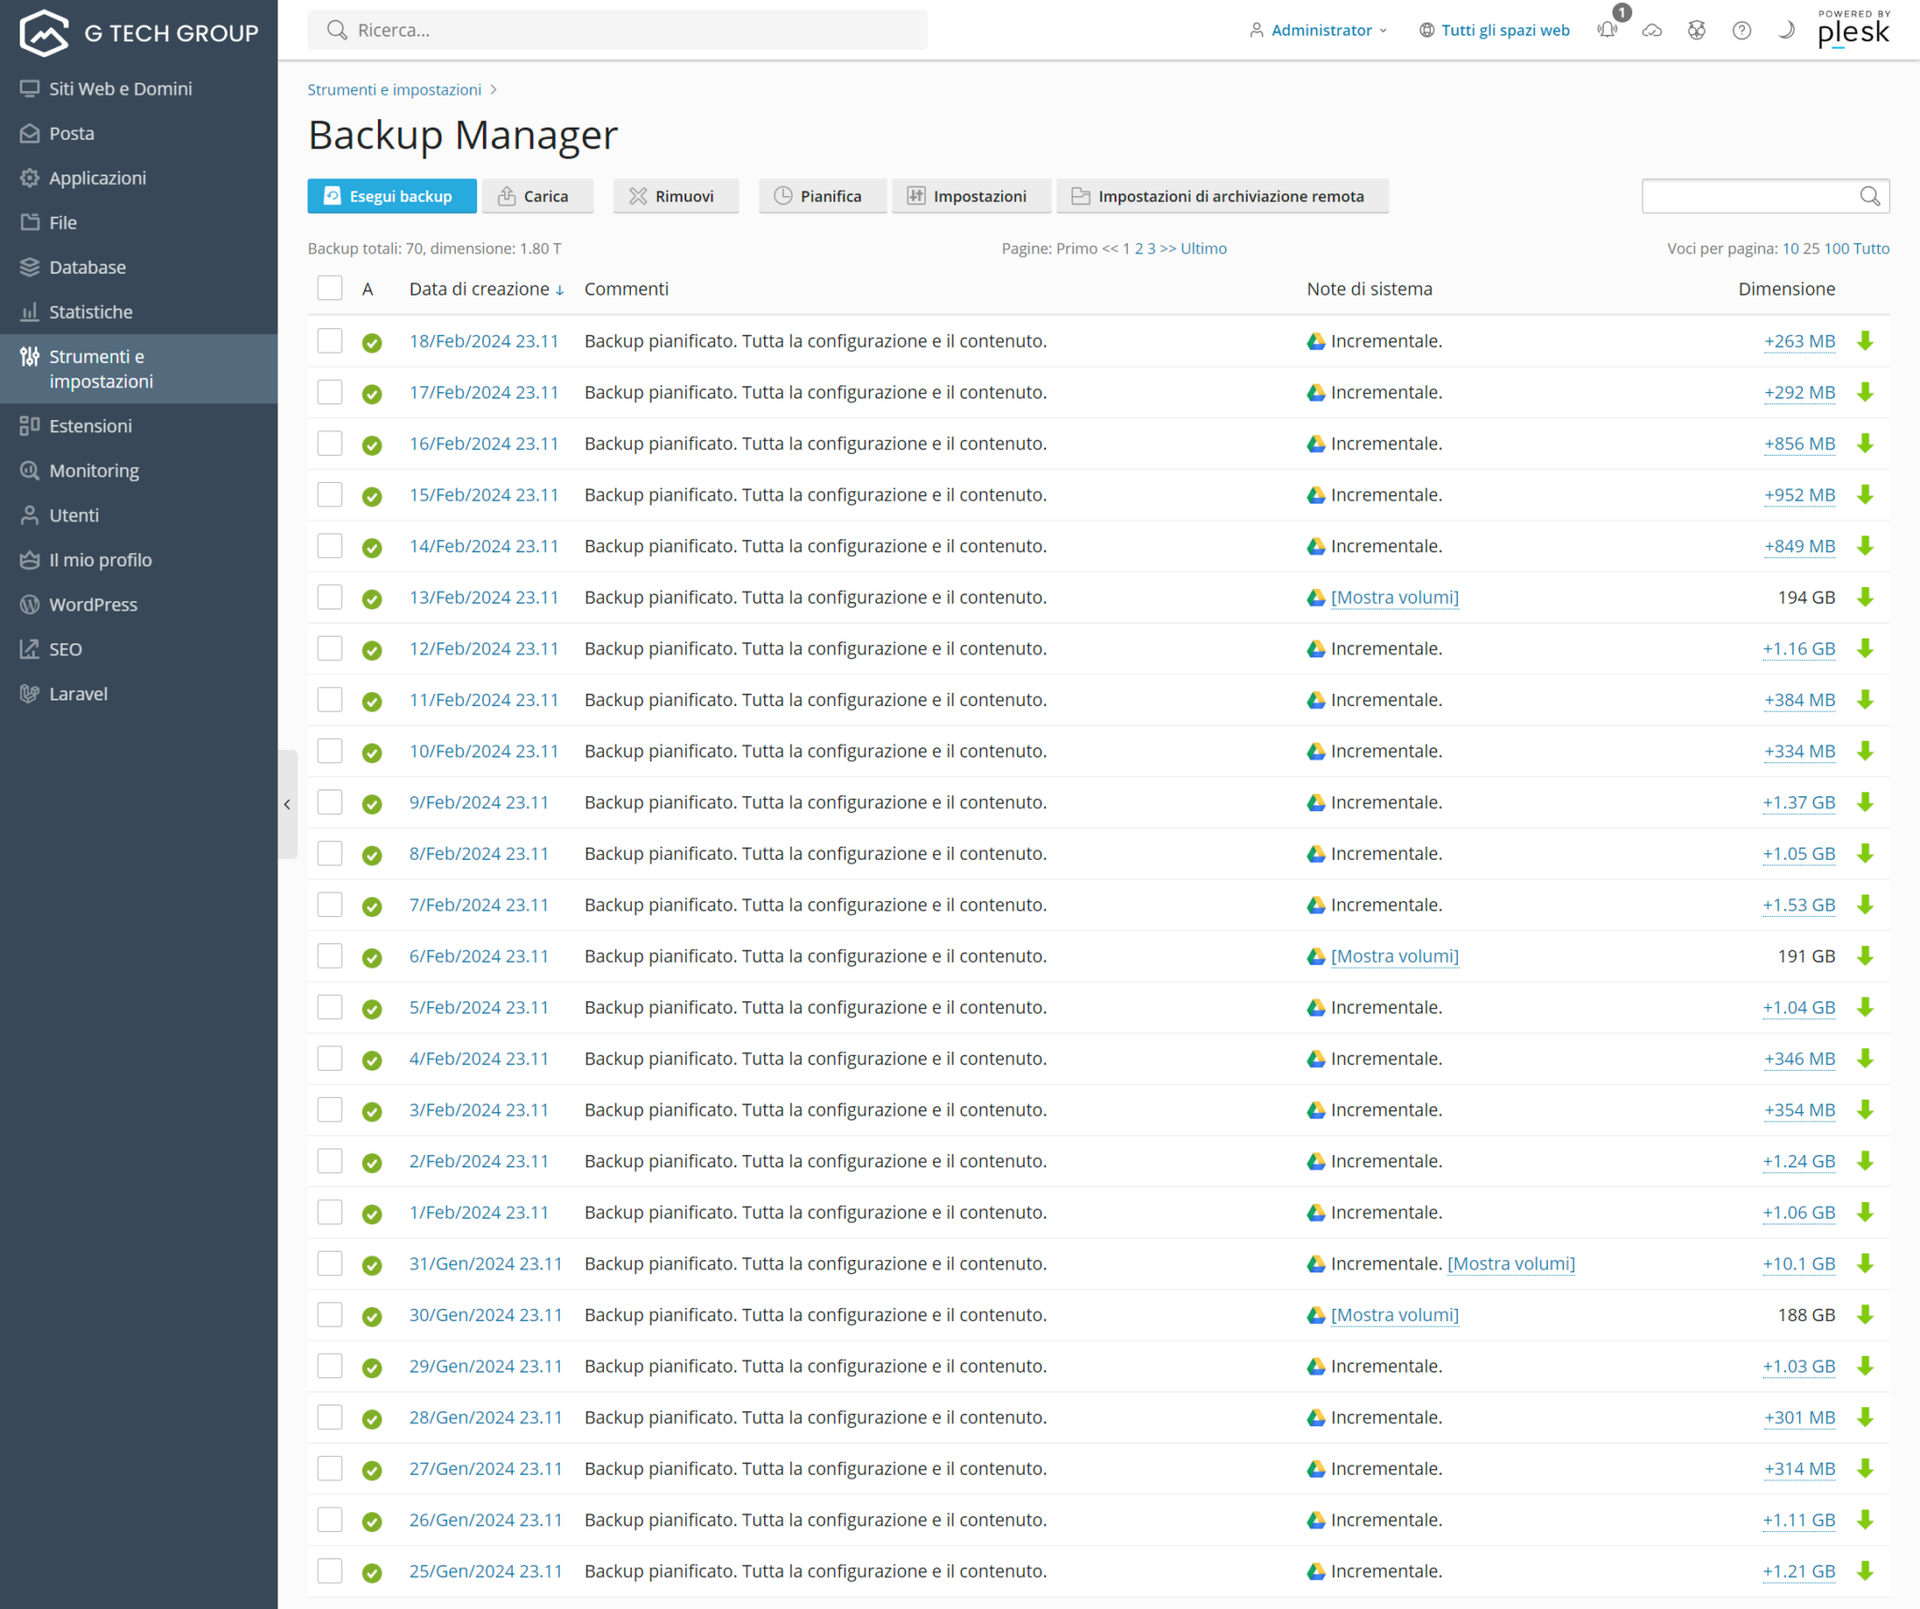1920x1609 pixels.
Task: Open the notifications bell with badge
Action: [1607, 30]
